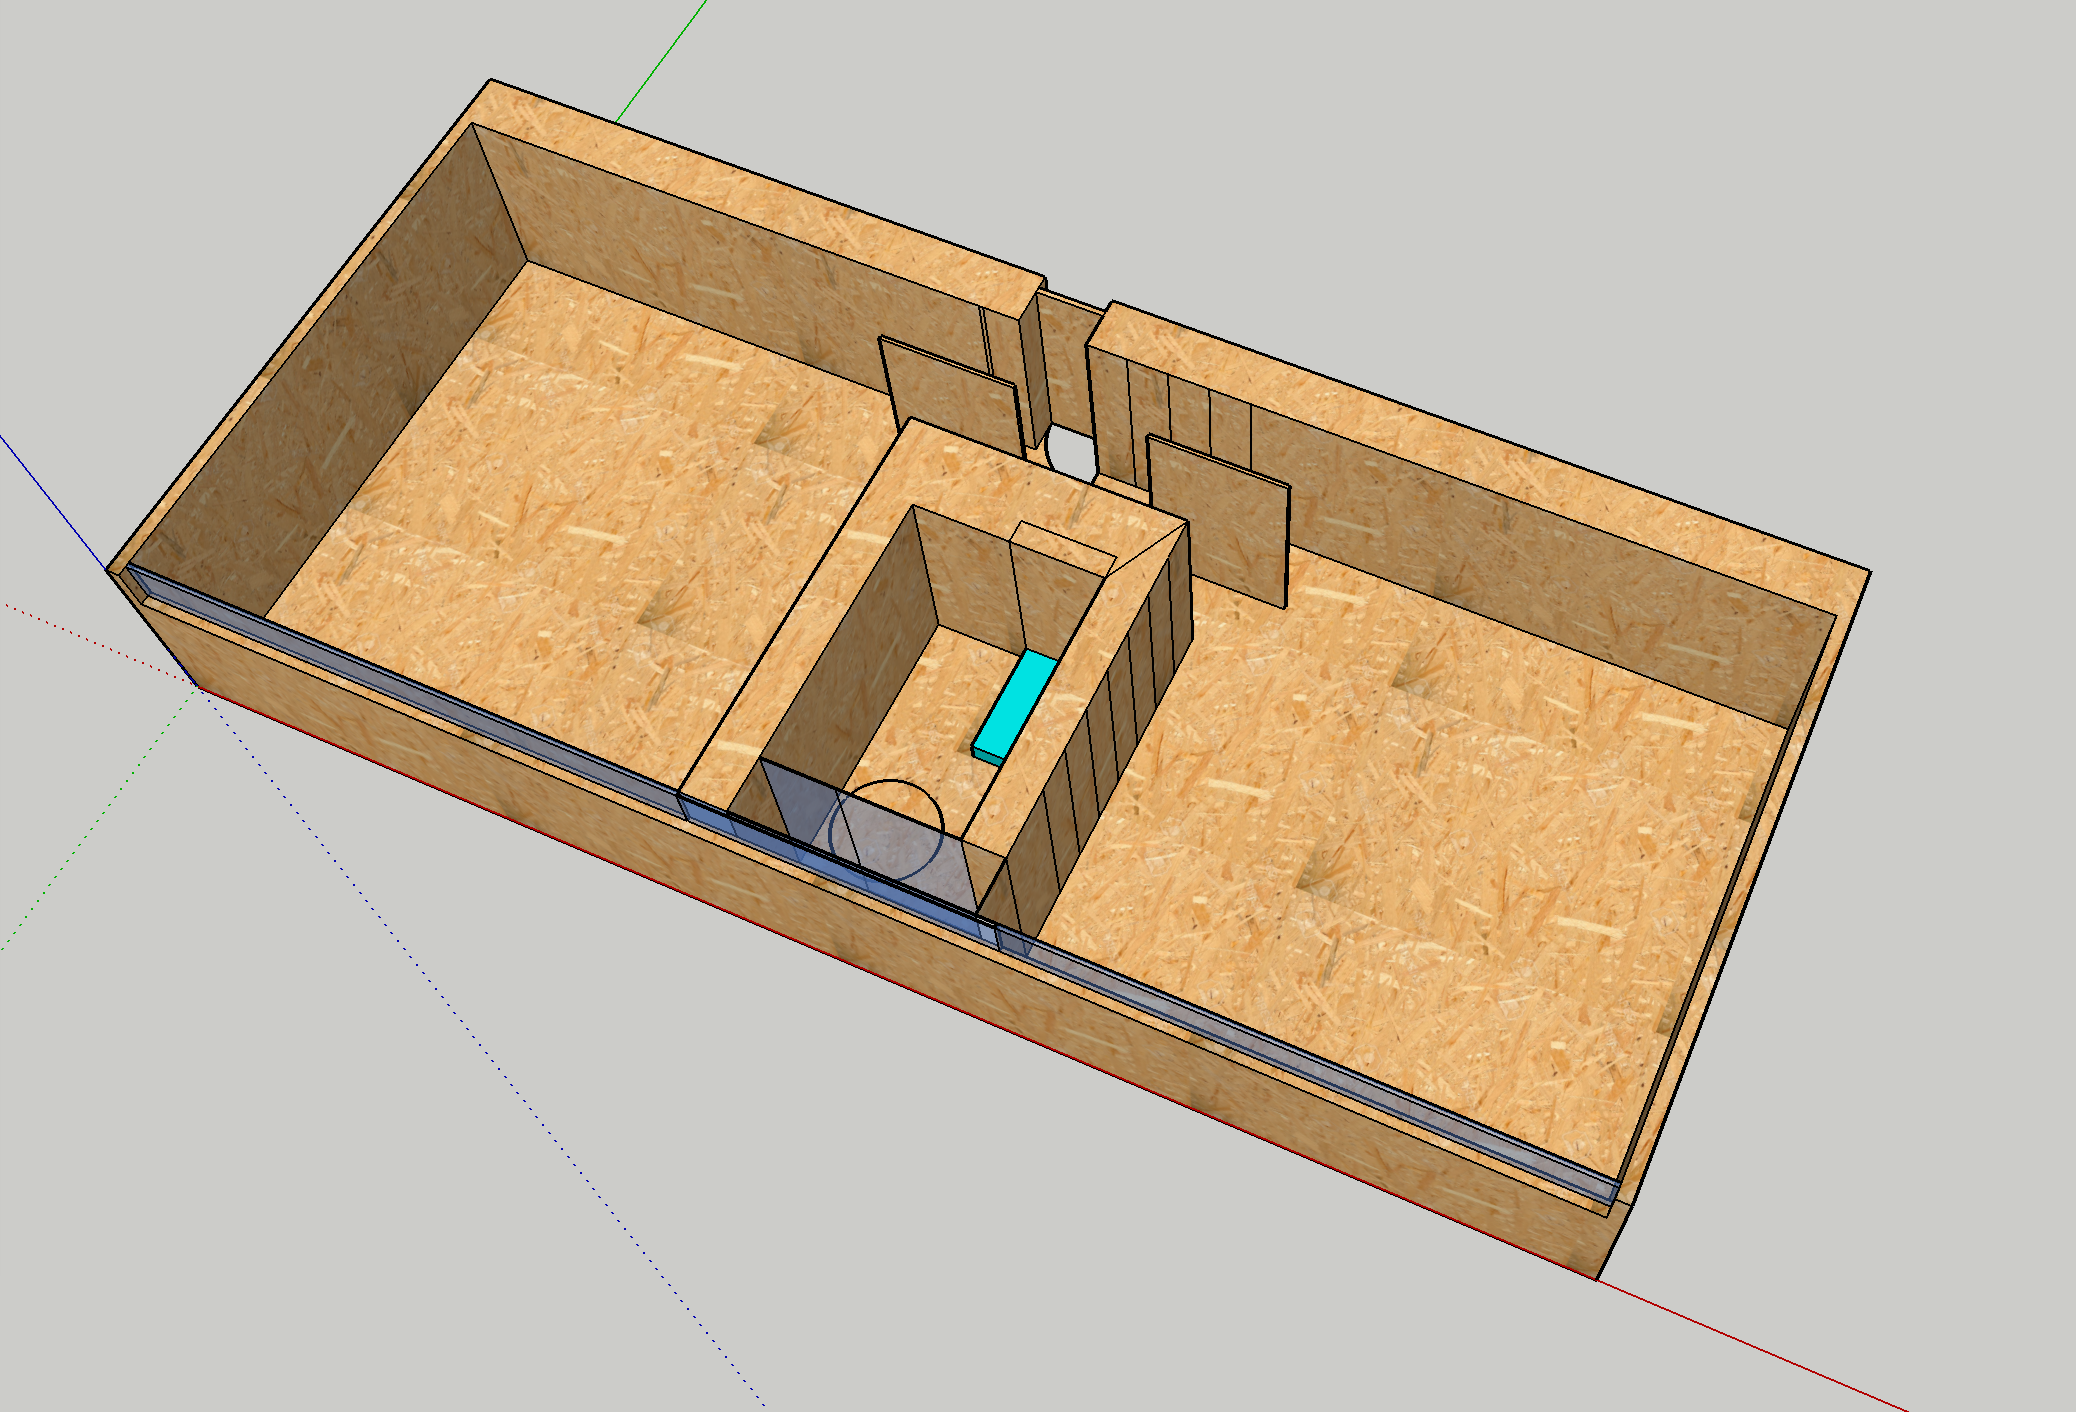Click the solid green axis line
This screenshot has width=2076, height=1412.
point(660,61)
